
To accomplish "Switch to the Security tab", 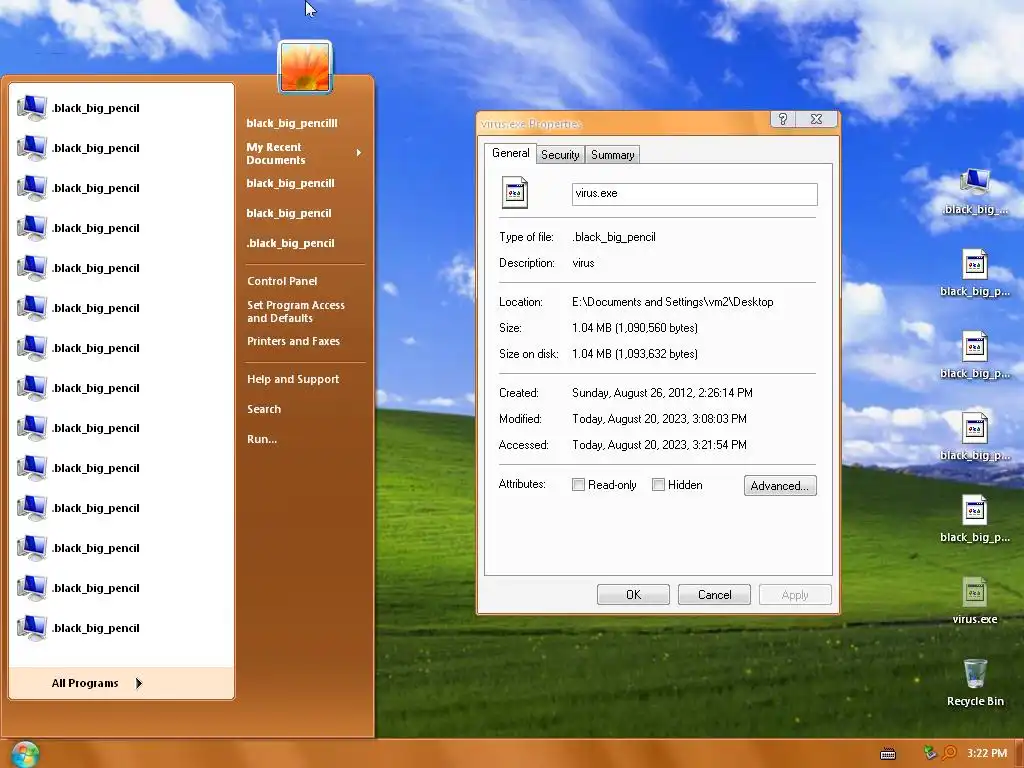I will (560, 155).
